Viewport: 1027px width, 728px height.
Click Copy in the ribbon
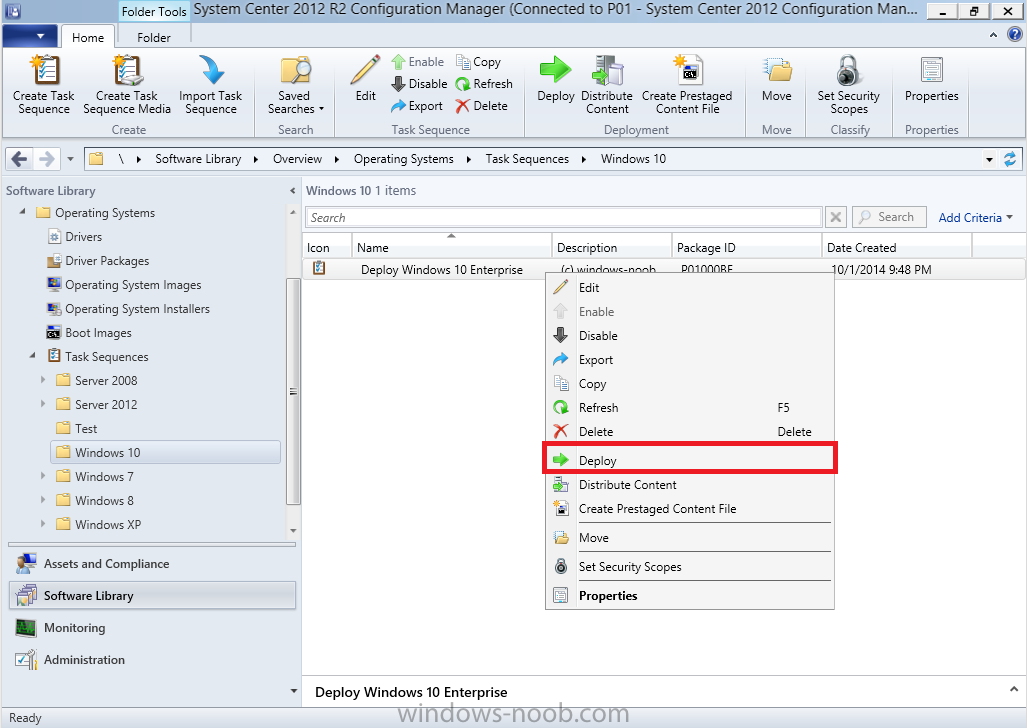coord(479,62)
